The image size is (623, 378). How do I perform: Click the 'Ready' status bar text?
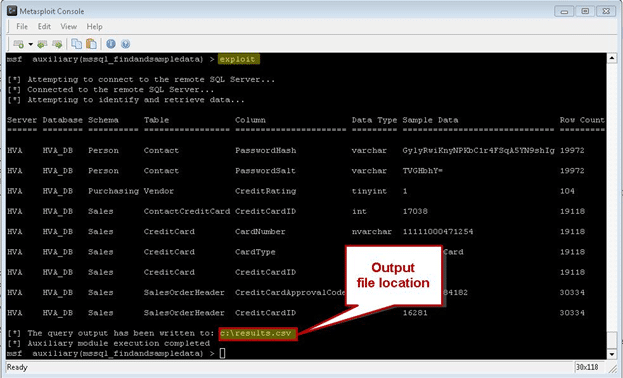coord(17,367)
